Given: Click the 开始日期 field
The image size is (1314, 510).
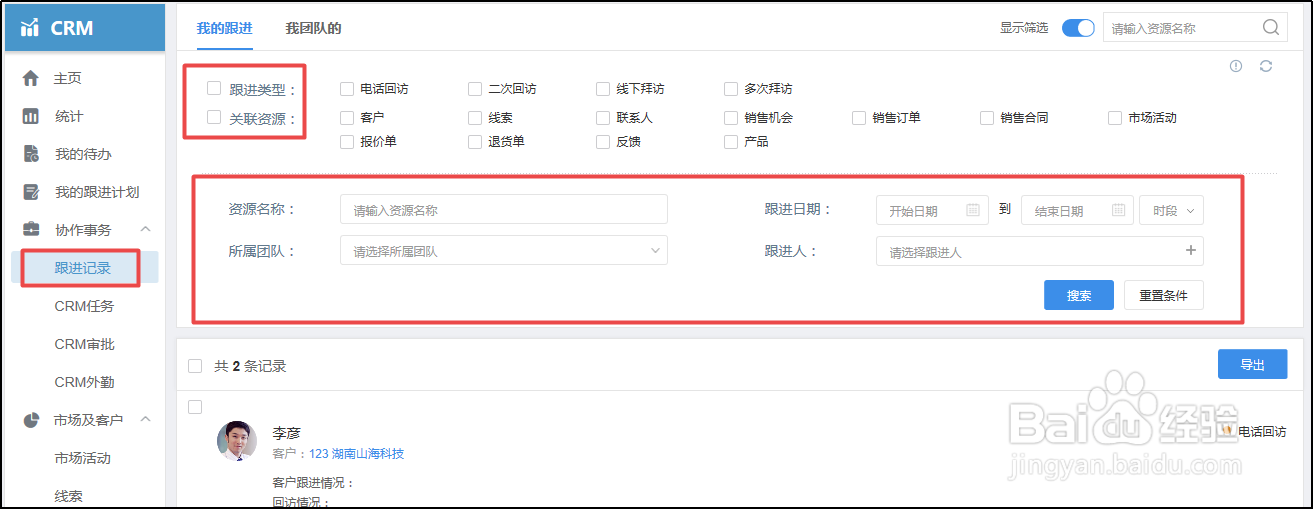Looking at the screenshot, I should pyautogui.click(x=932, y=210).
